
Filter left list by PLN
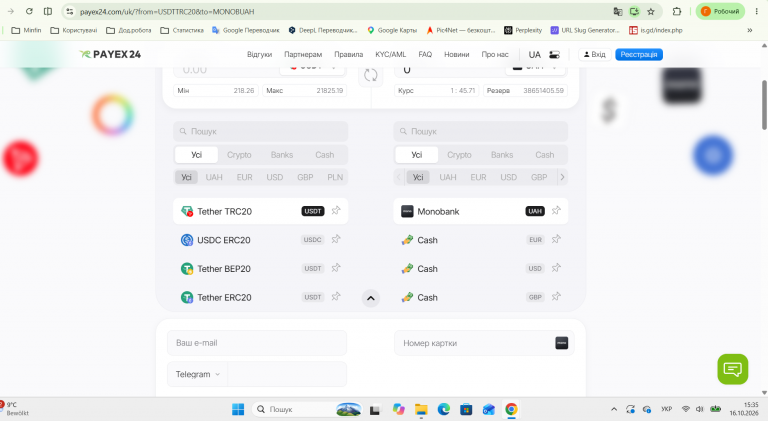click(x=335, y=177)
